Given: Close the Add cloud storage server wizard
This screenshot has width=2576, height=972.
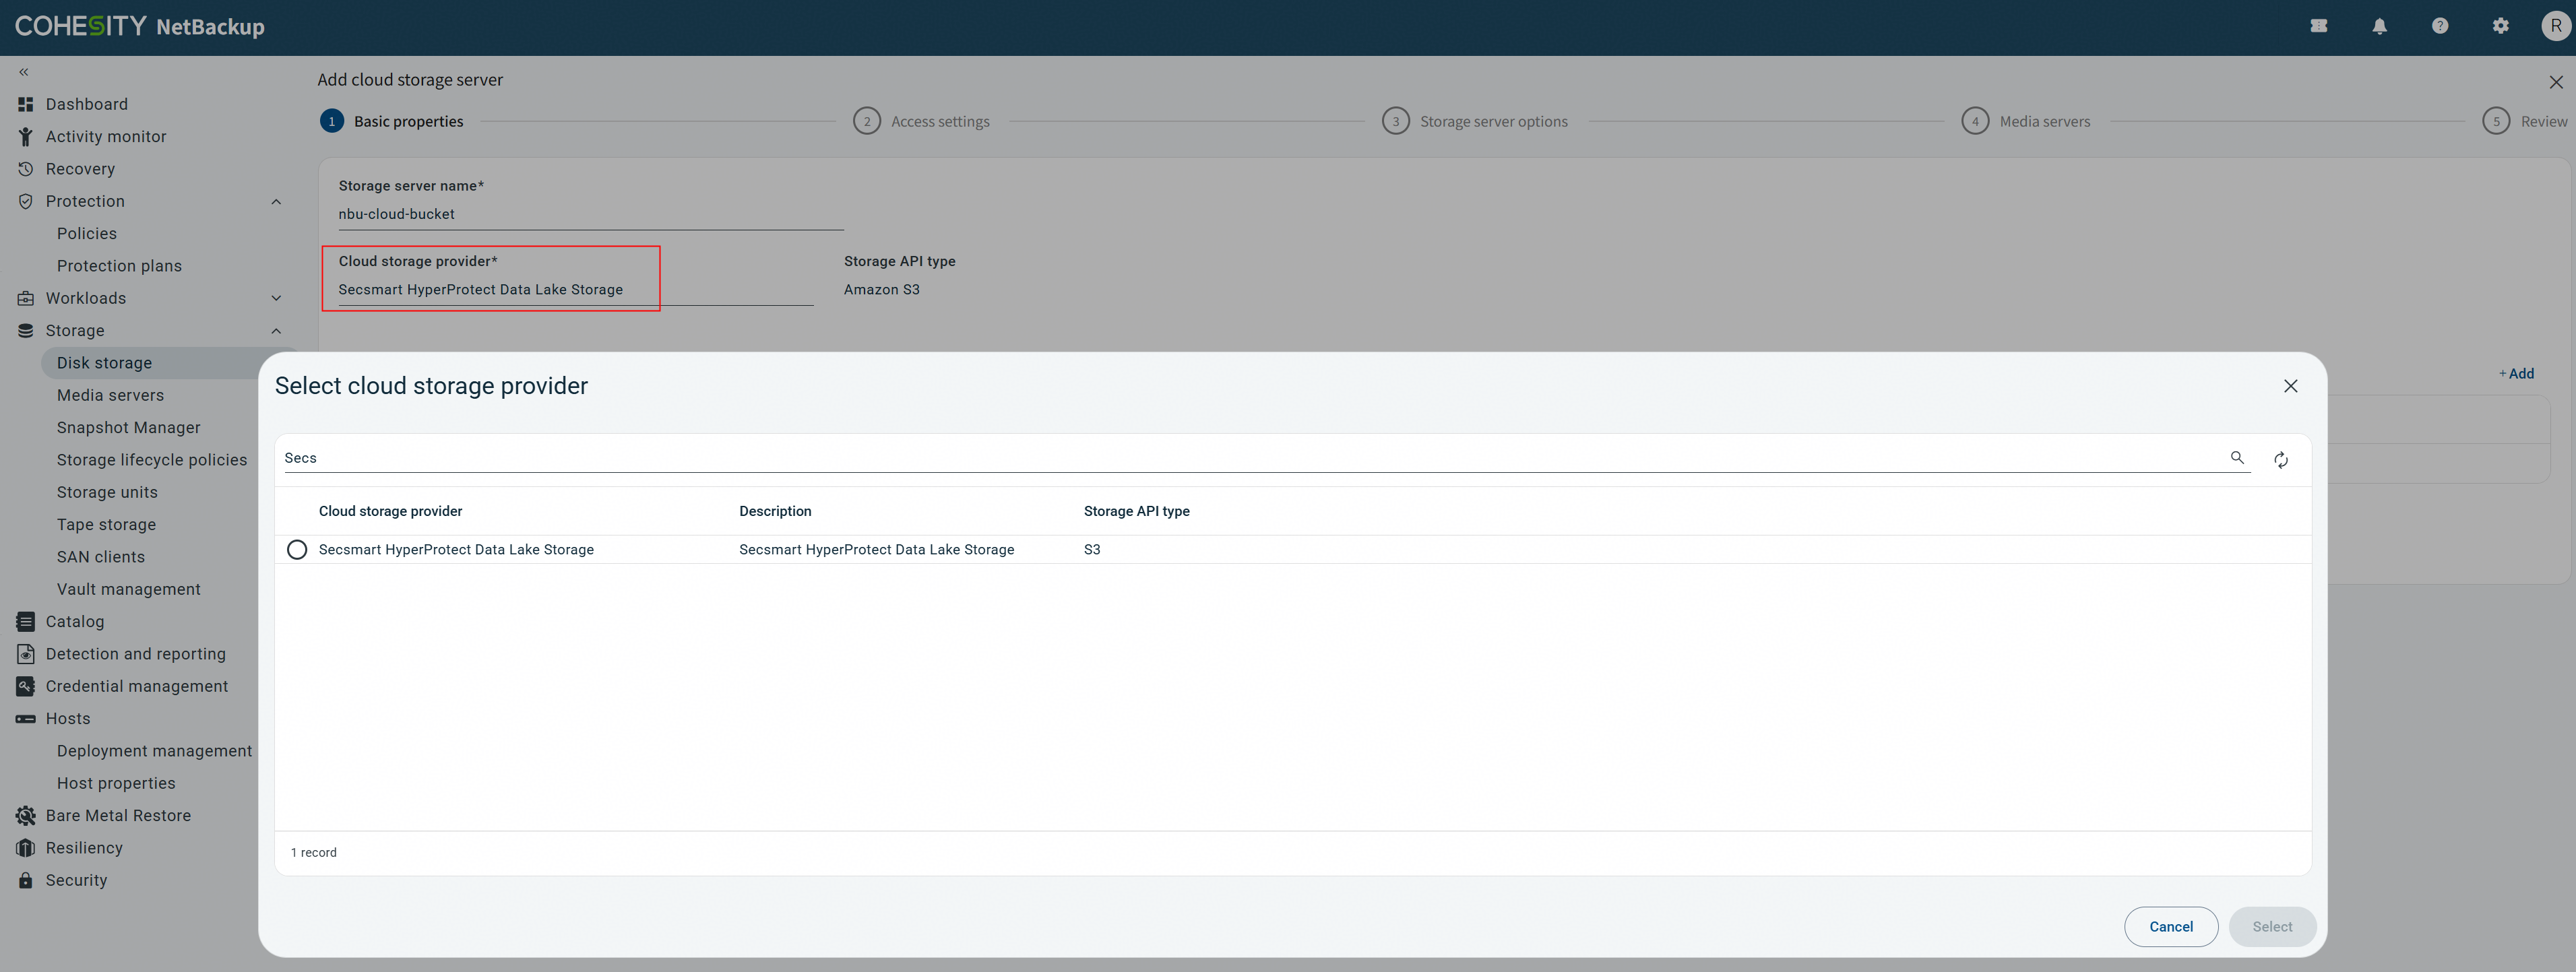Looking at the screenshot, I should [x=2555, y=82].
